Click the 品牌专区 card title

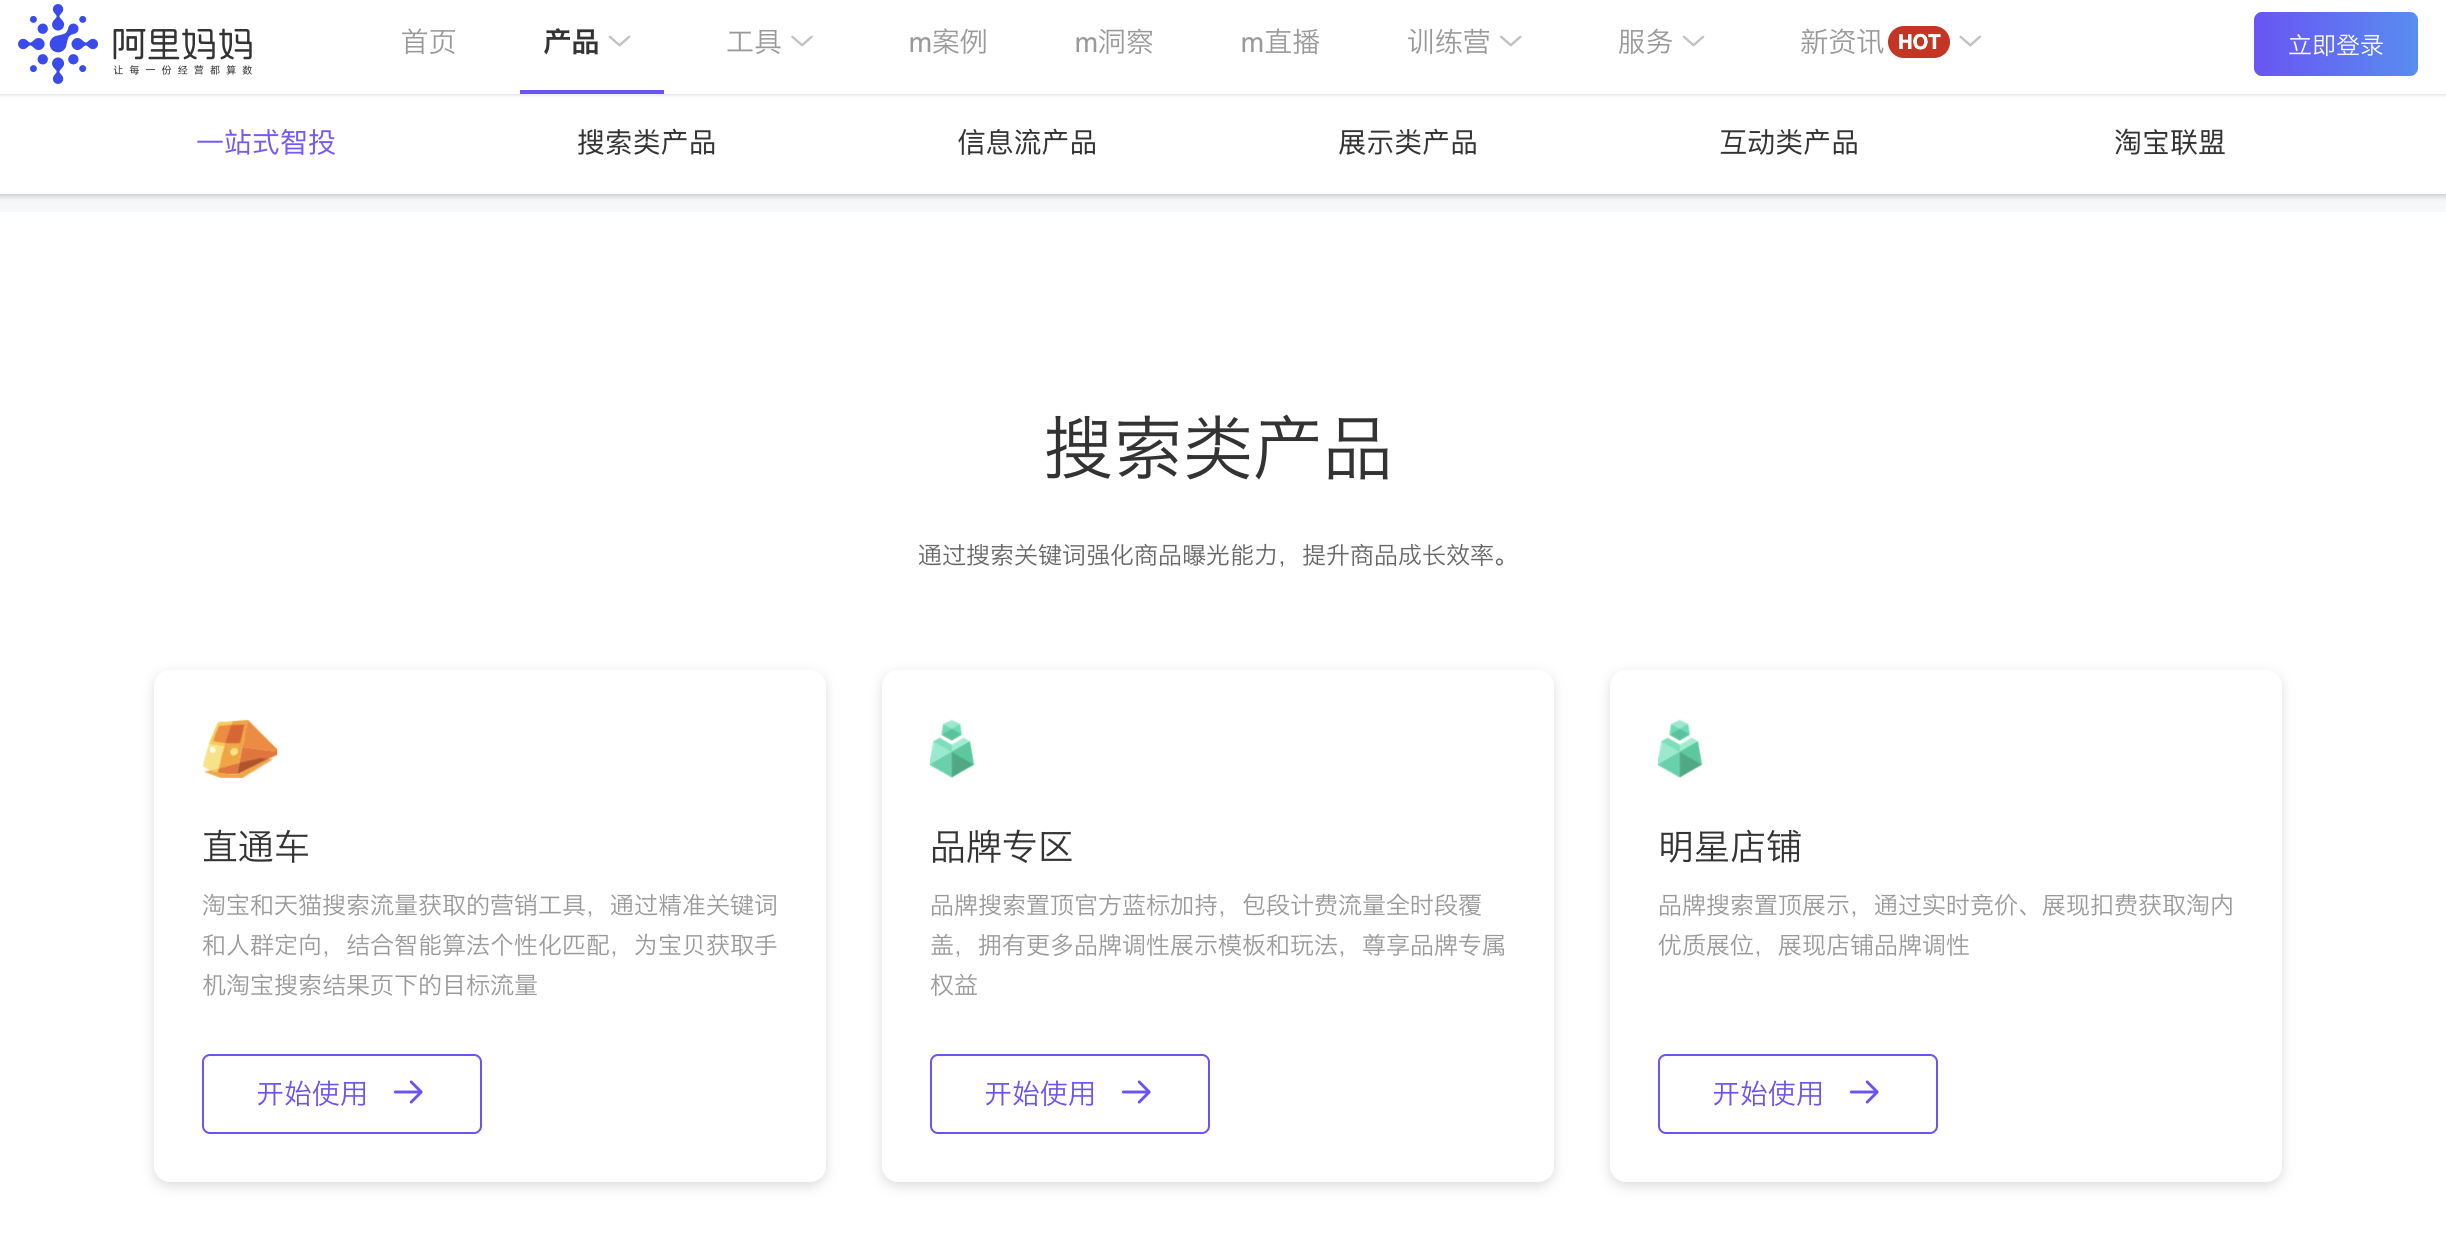click(1001, 847)
